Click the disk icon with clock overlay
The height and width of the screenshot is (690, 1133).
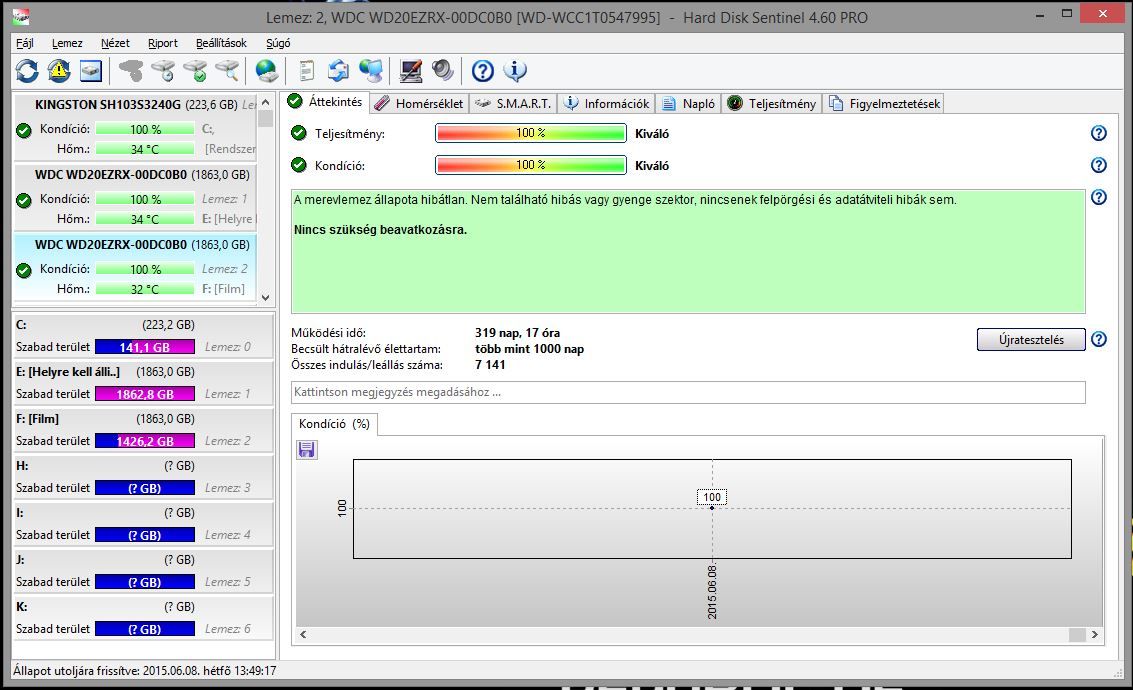pyautogui.click(x=163, y=71)
